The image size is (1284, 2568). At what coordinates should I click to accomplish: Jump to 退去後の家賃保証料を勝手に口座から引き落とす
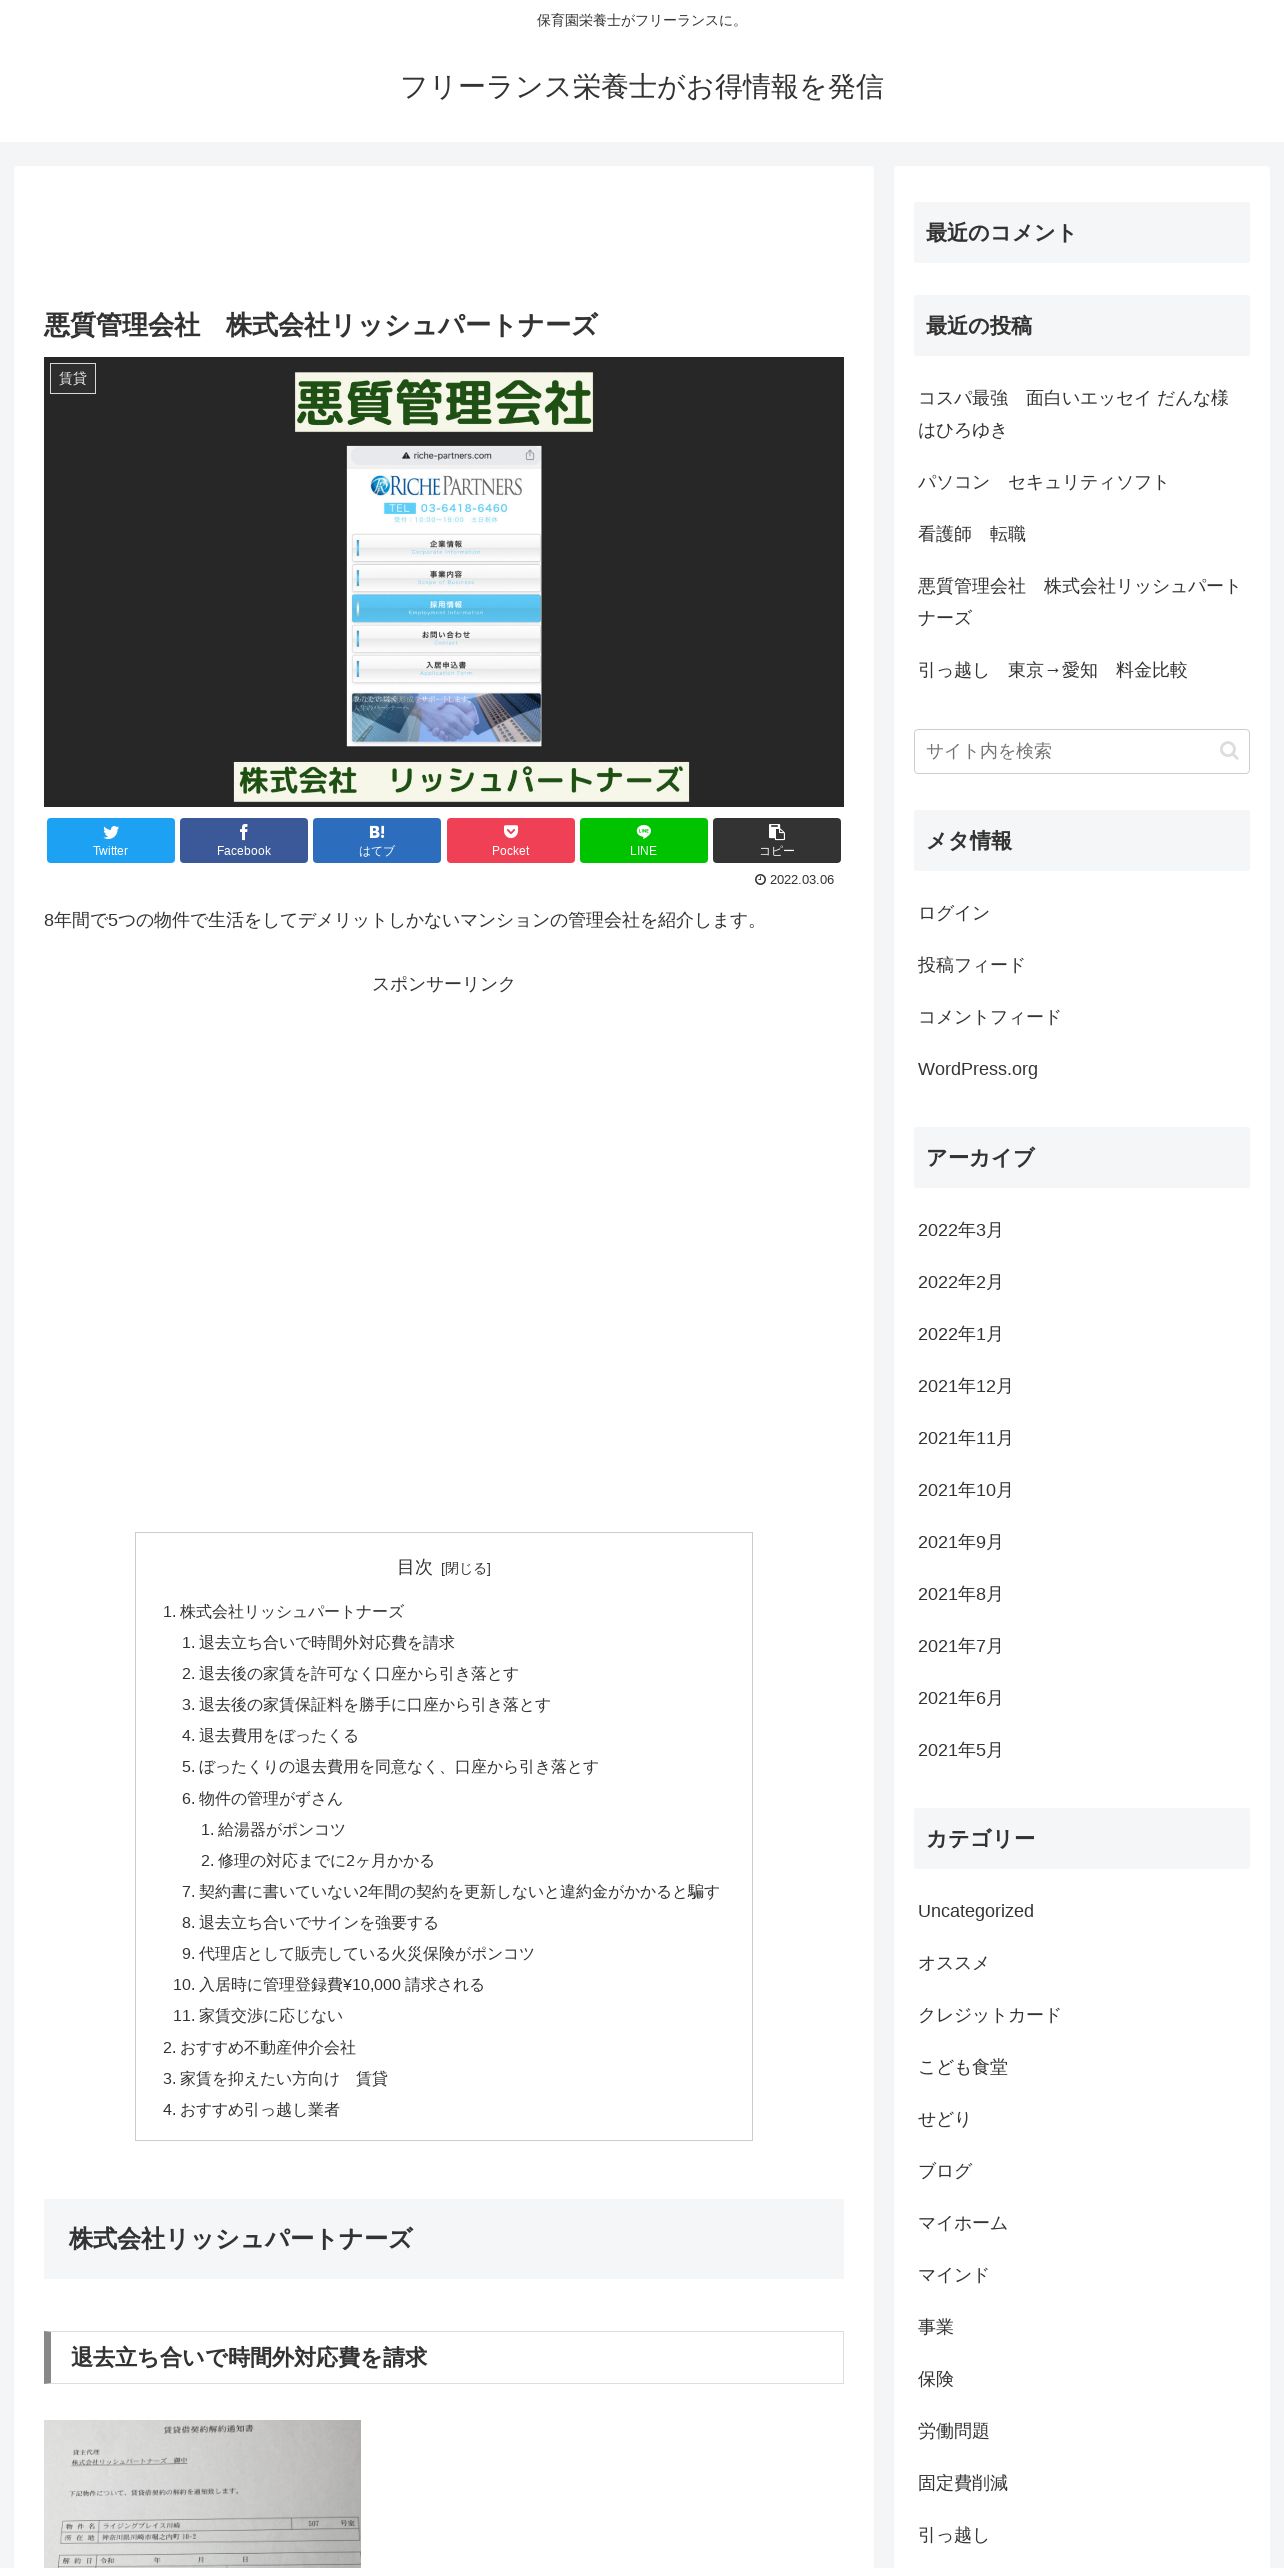pyautogui.click(x=375, y=1705)
